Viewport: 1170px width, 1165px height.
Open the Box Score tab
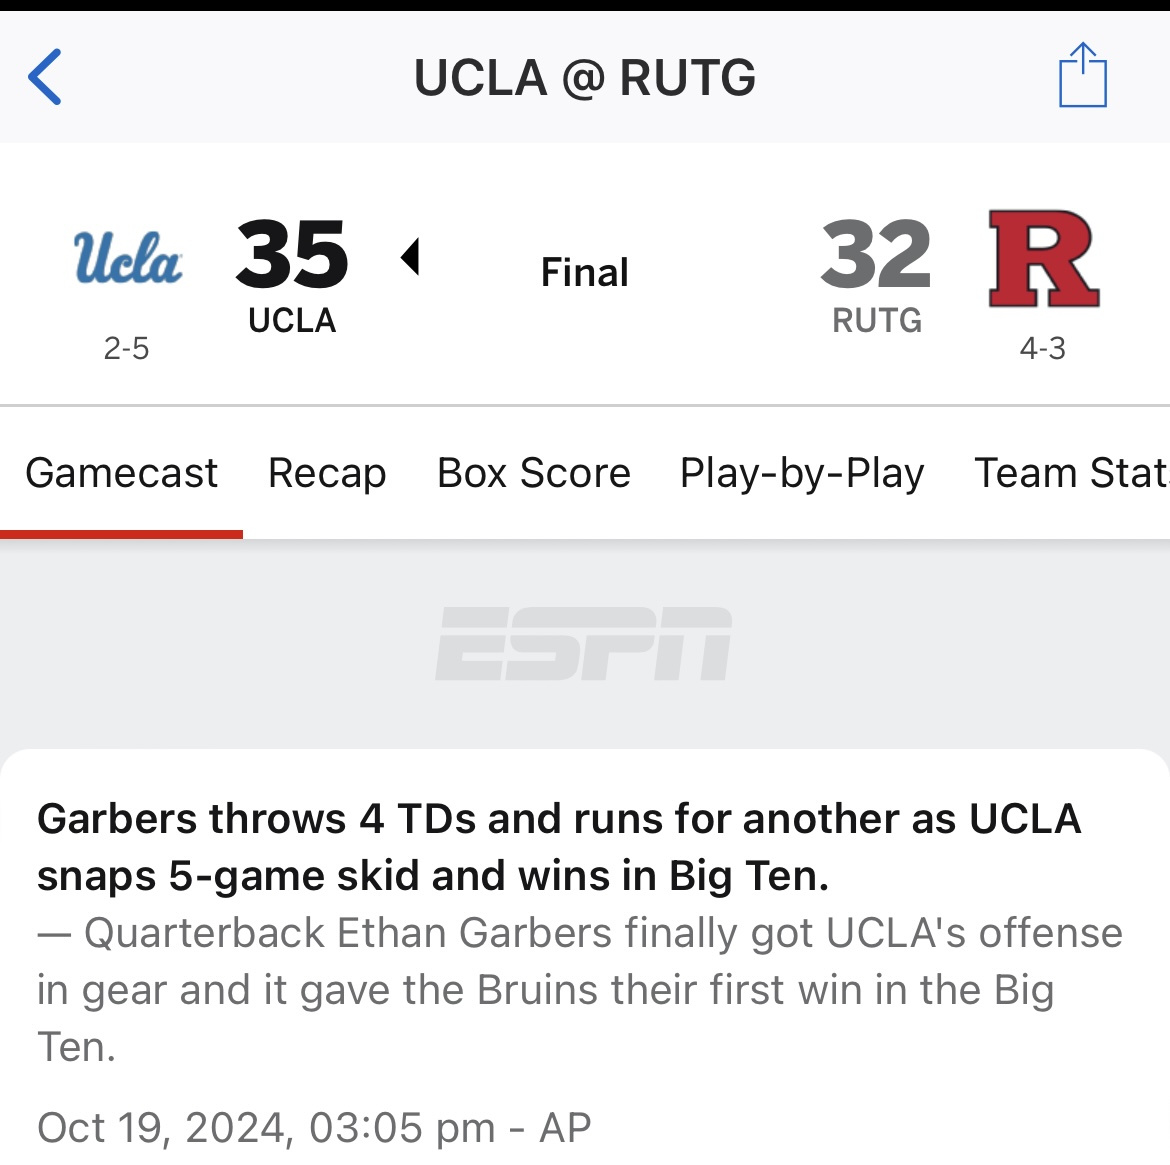pos(534,473)
